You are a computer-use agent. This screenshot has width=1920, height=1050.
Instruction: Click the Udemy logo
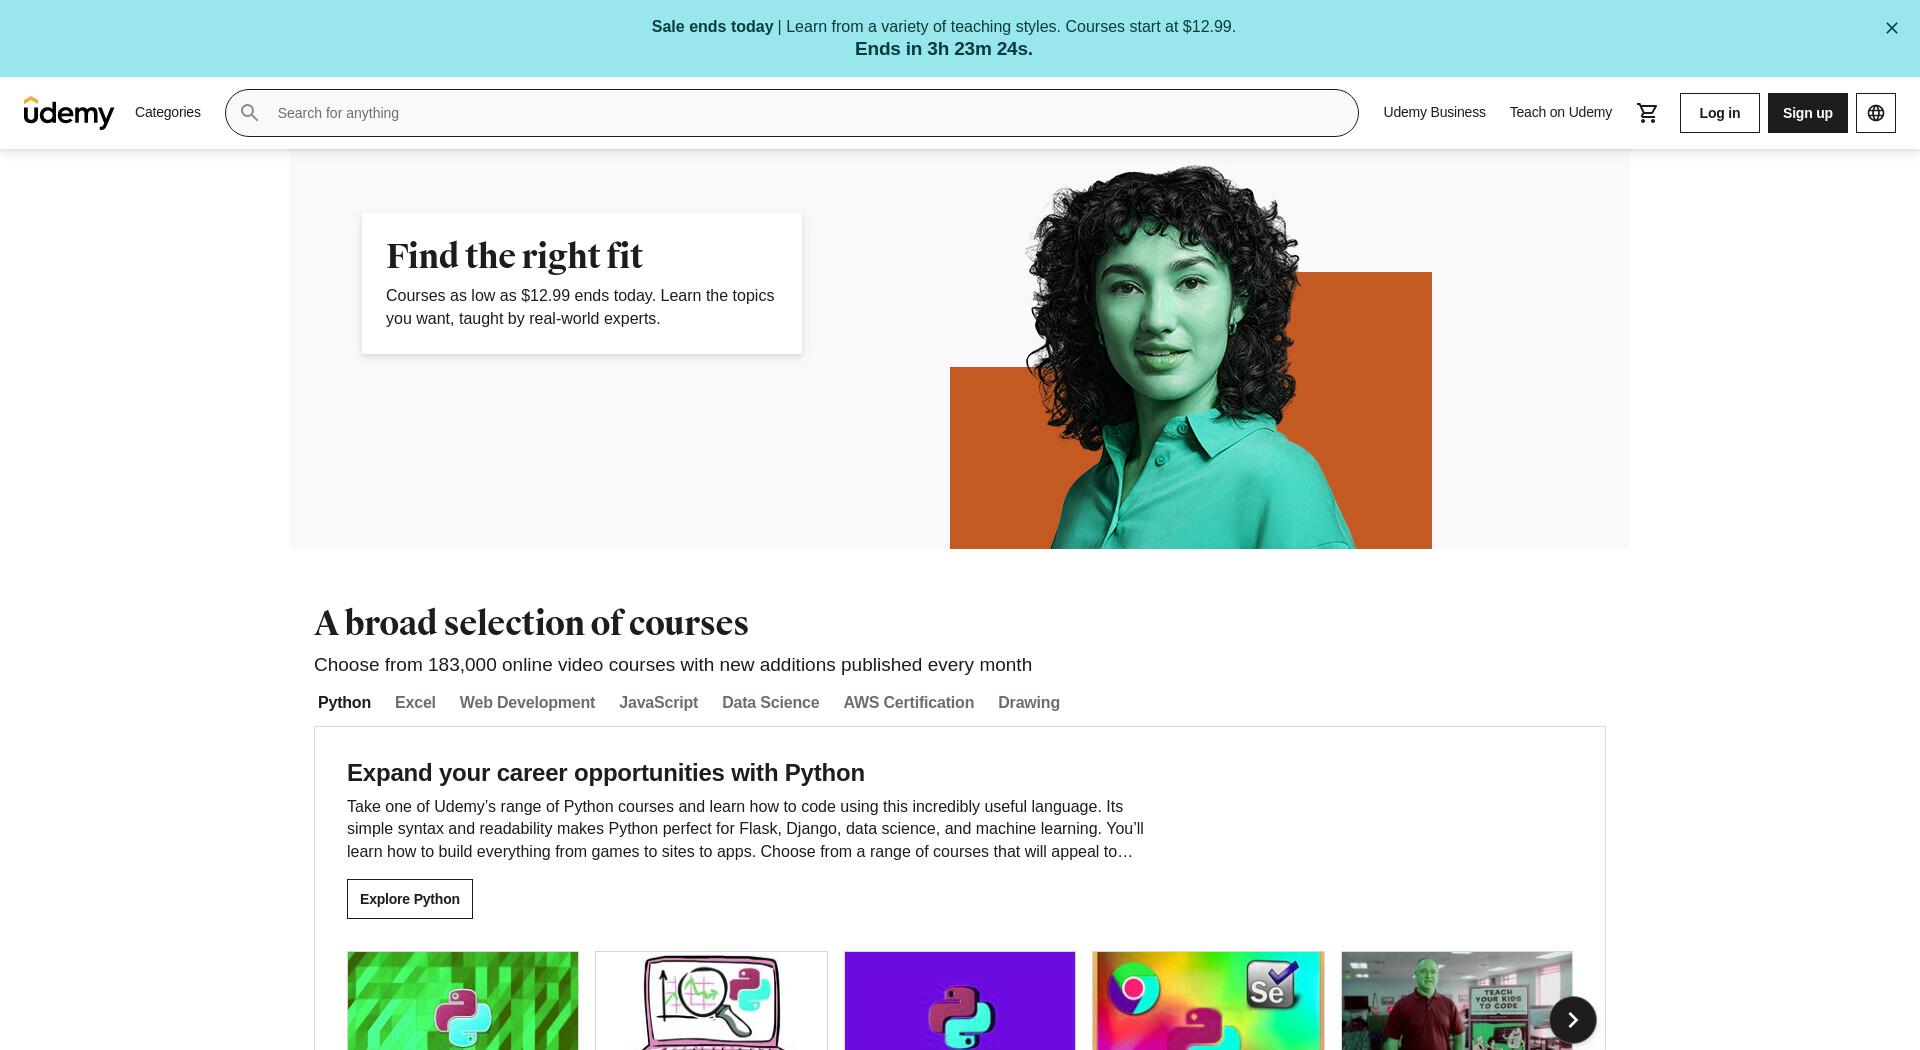tap(69, 113)
